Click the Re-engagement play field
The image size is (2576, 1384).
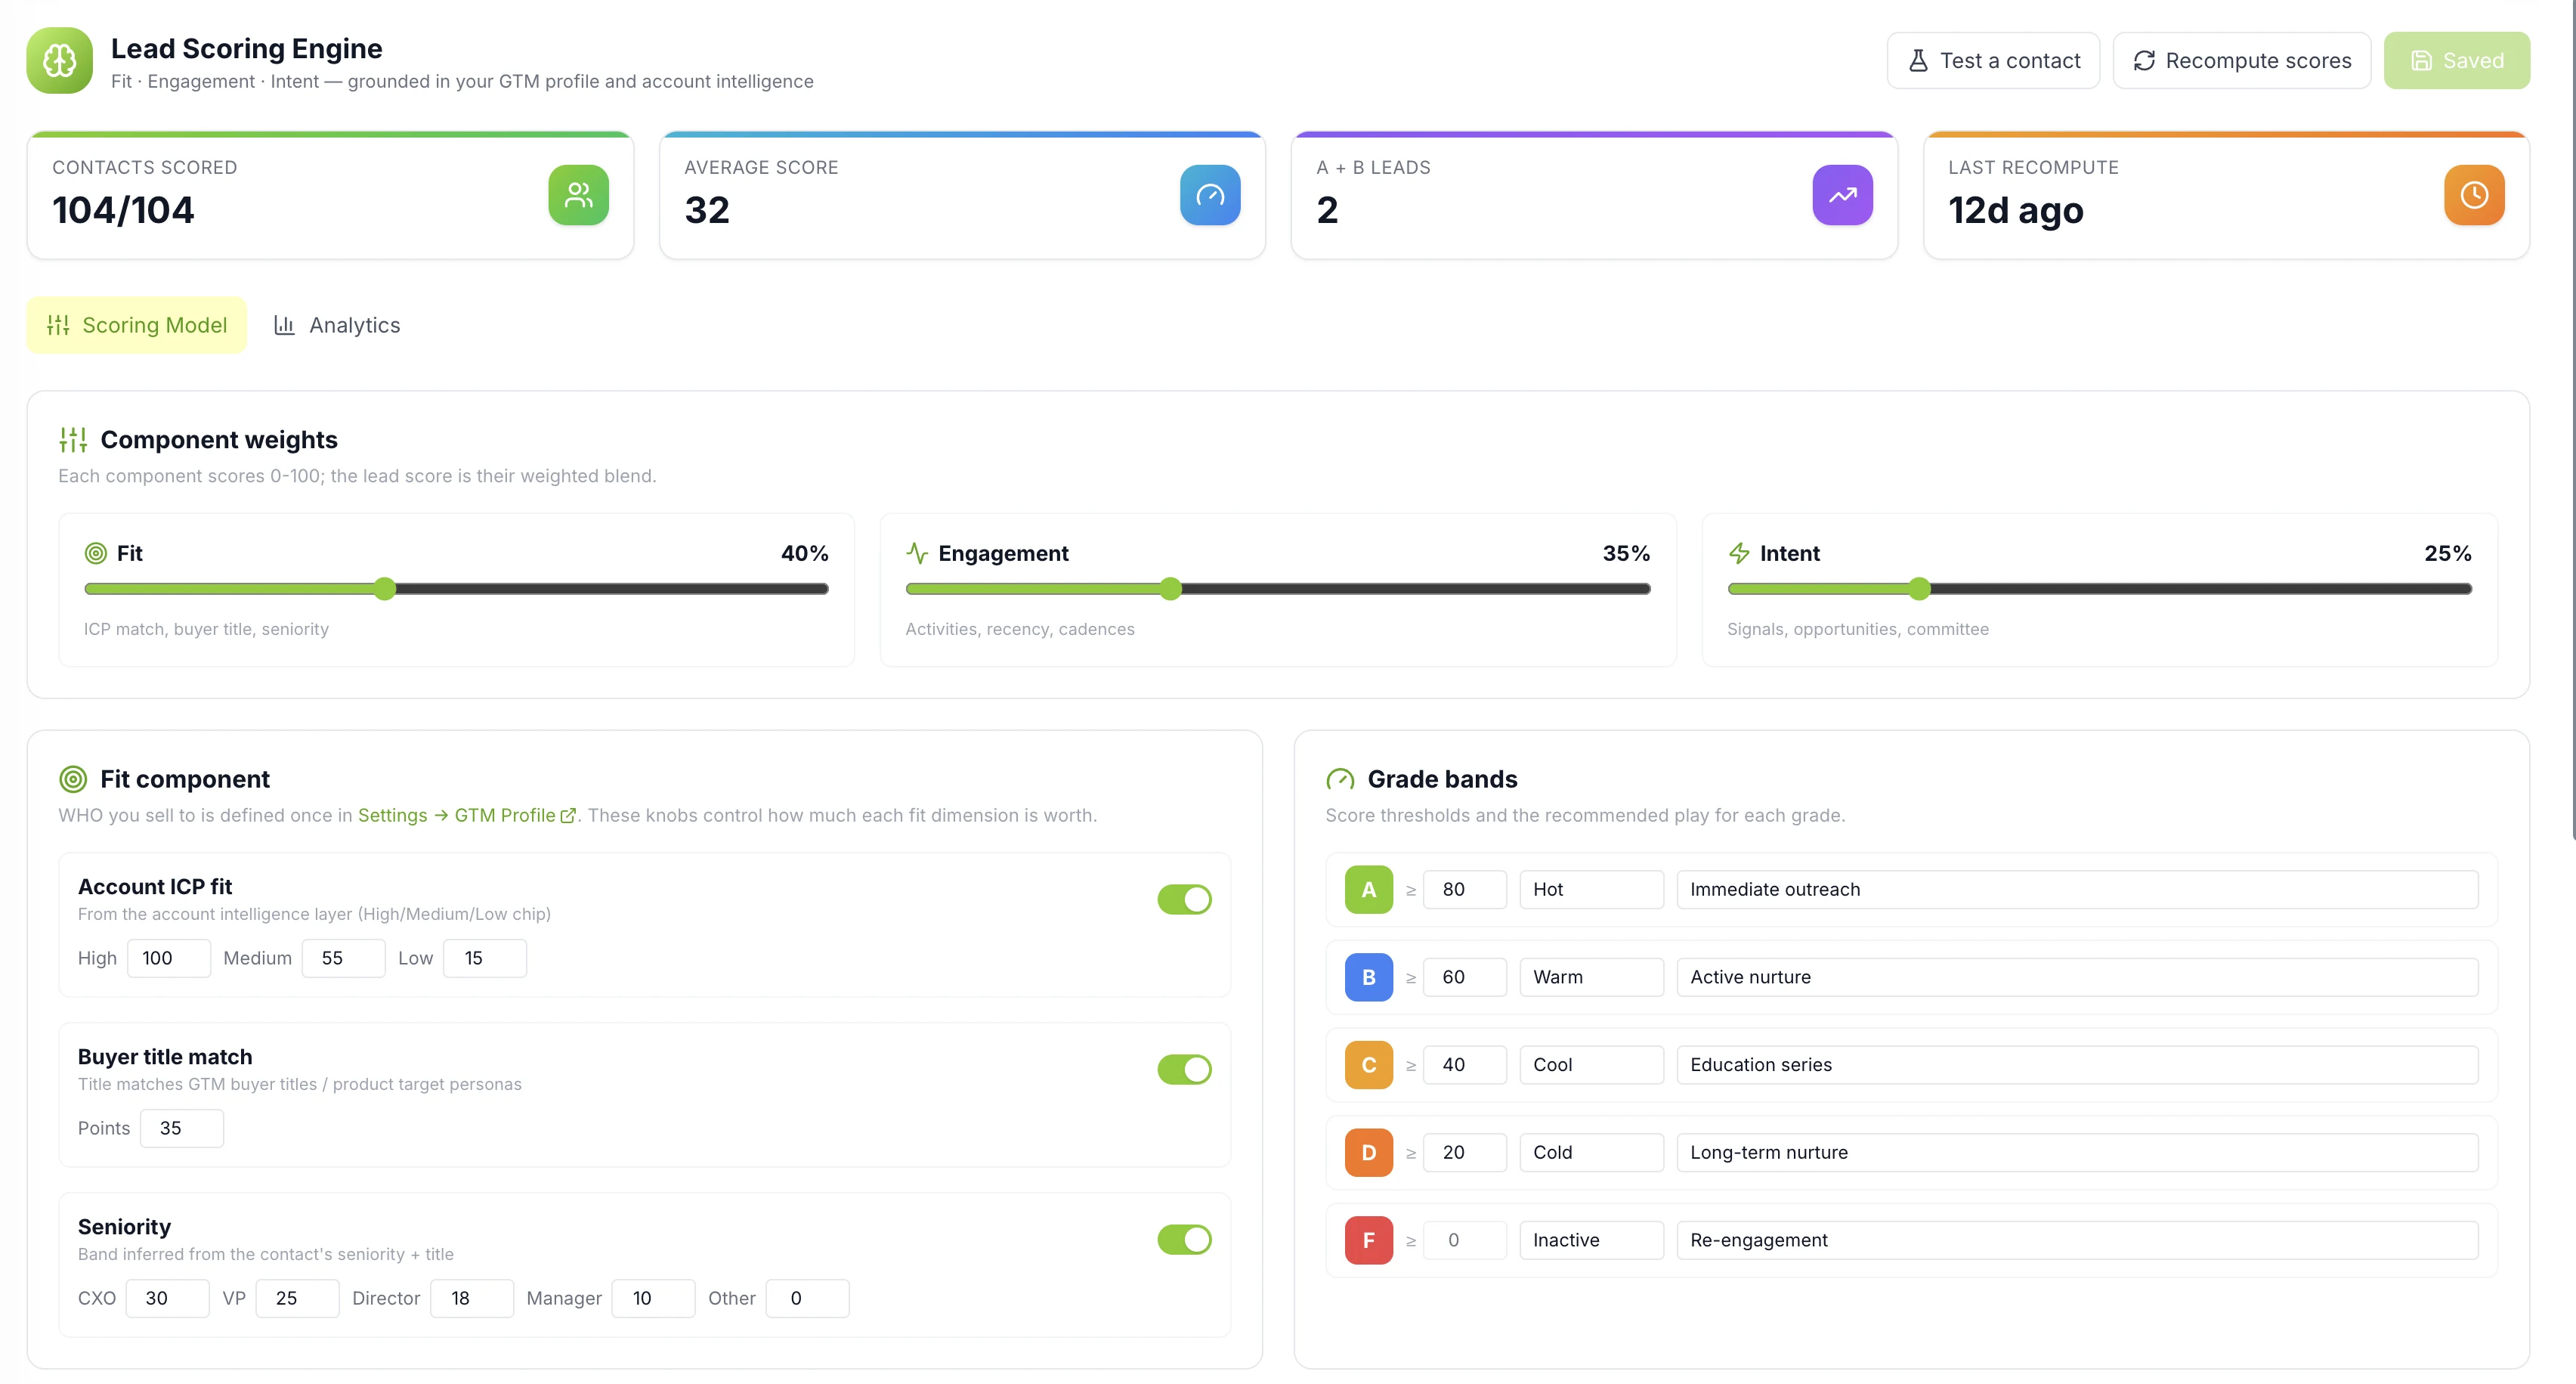tap(2078, 1240)
